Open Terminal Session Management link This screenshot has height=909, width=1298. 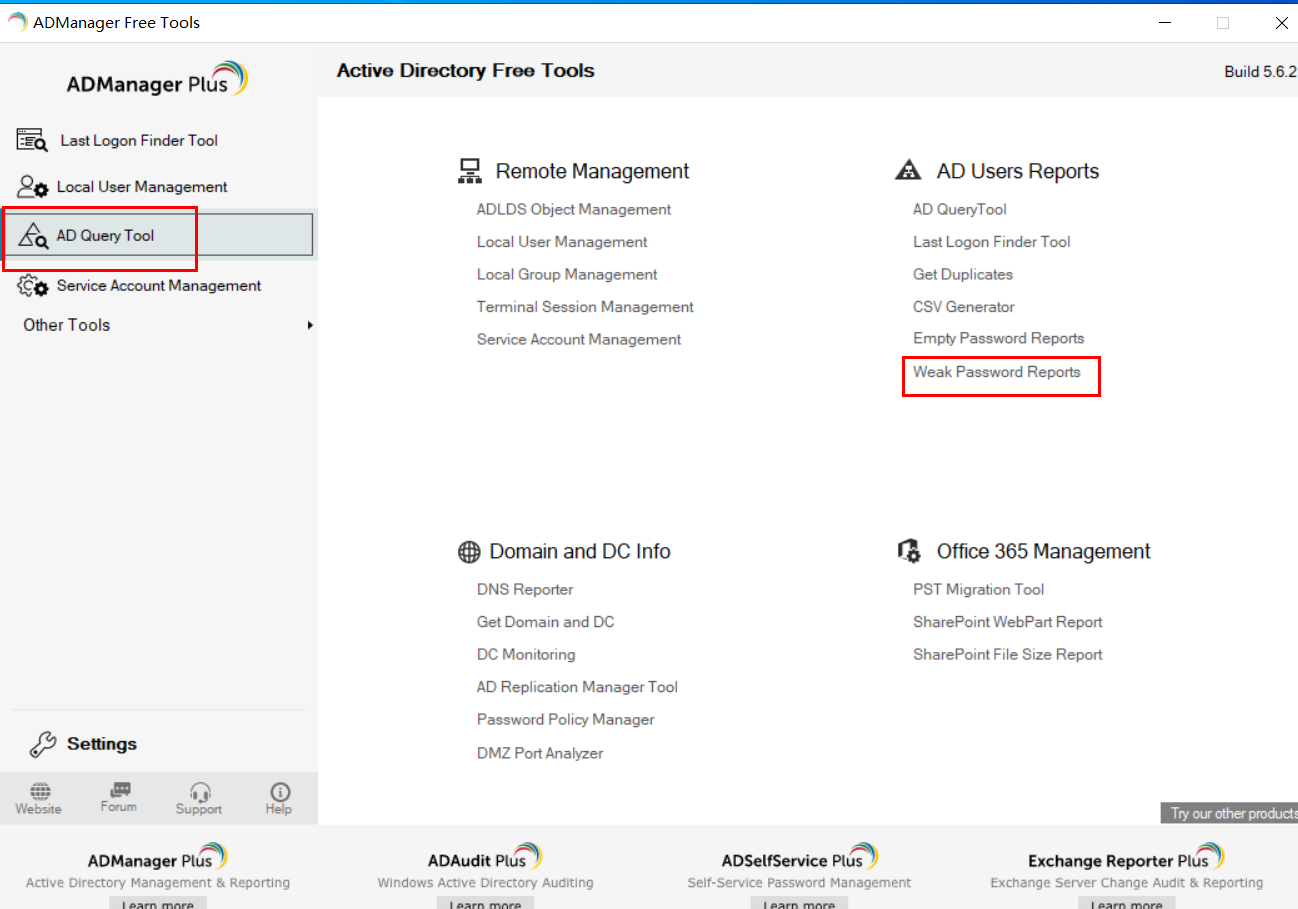[585, 307]
